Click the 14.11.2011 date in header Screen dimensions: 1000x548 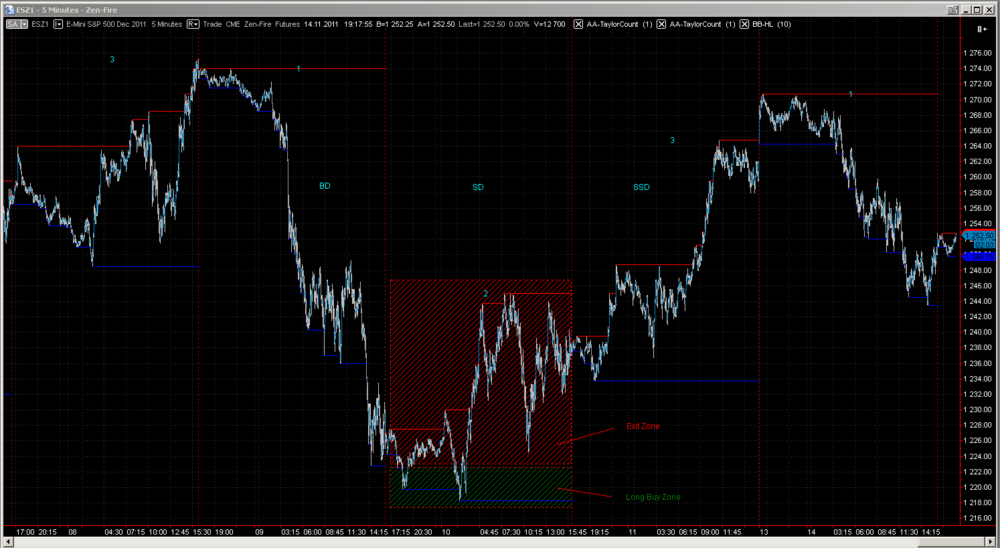(321, 24)
